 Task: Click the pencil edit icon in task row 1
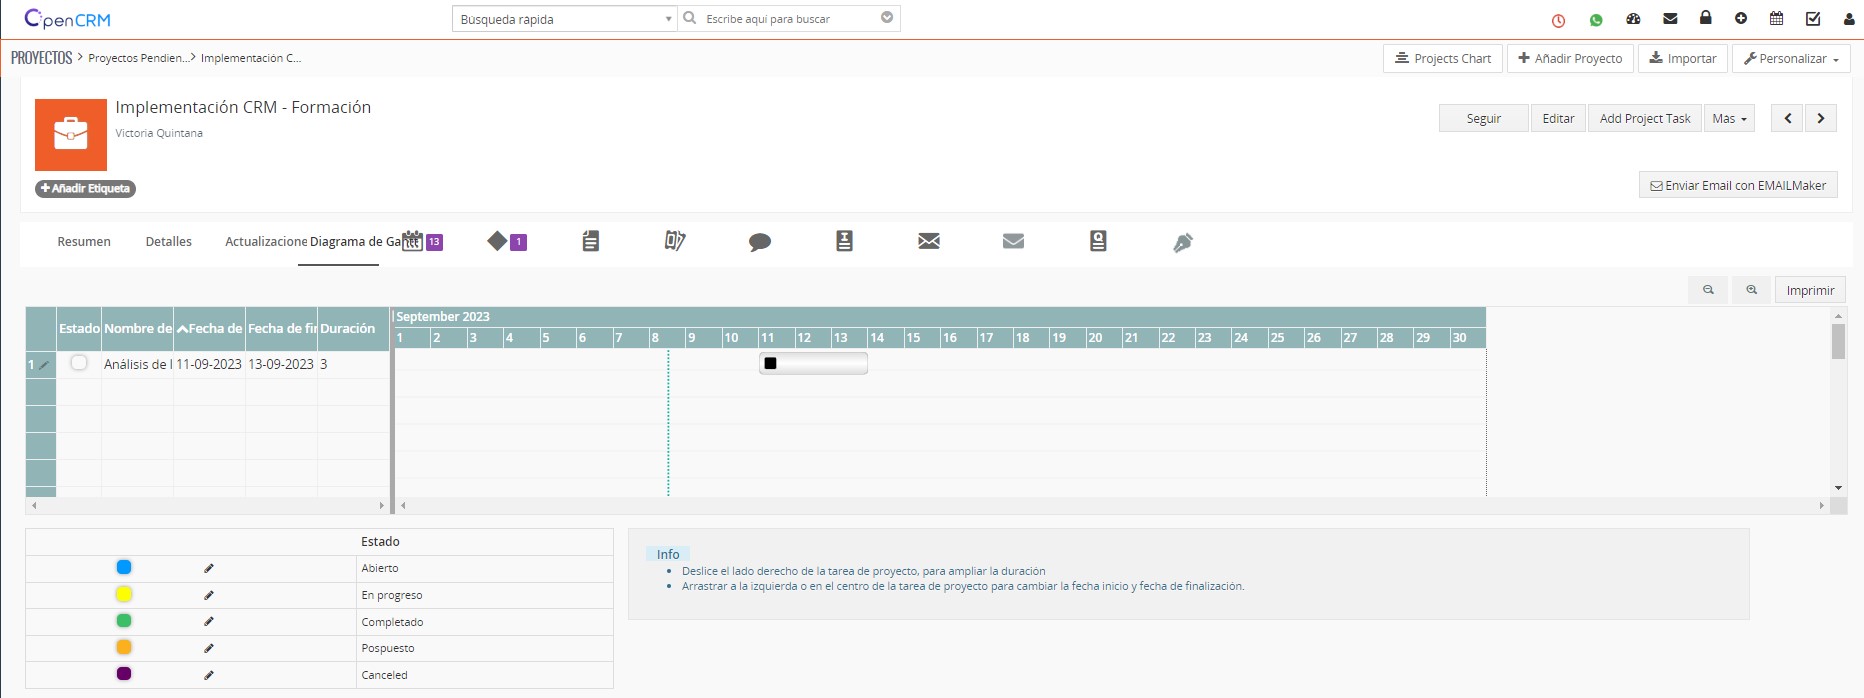[x=44, y=365]
